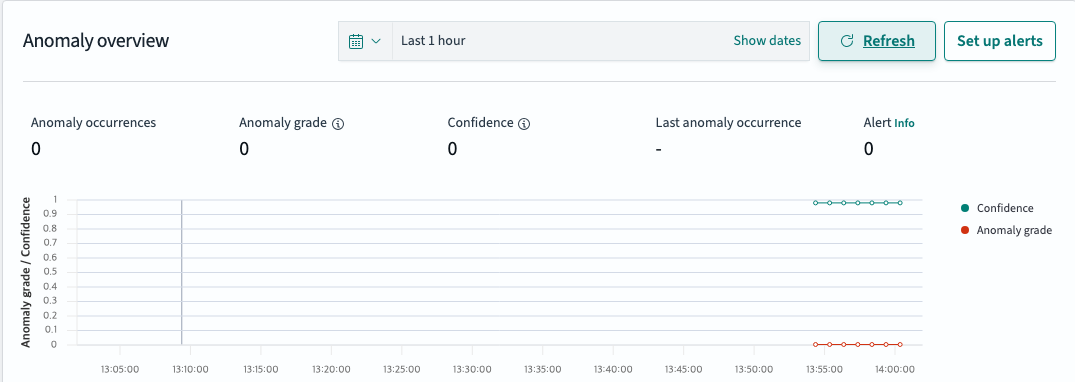Click the first Confidence data point
The width and height of the screenshot is (1075, 382).
point(815,203)
